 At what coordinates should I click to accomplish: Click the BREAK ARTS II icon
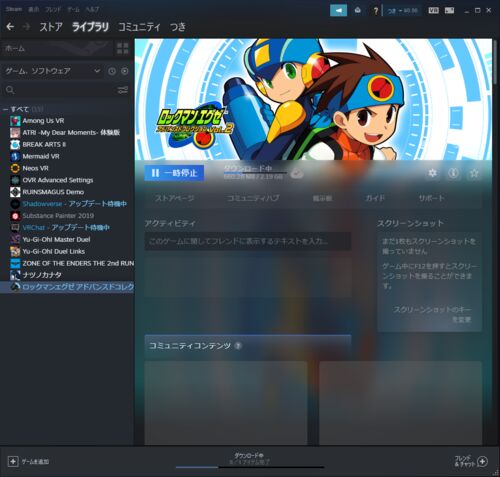pos(15,144)
